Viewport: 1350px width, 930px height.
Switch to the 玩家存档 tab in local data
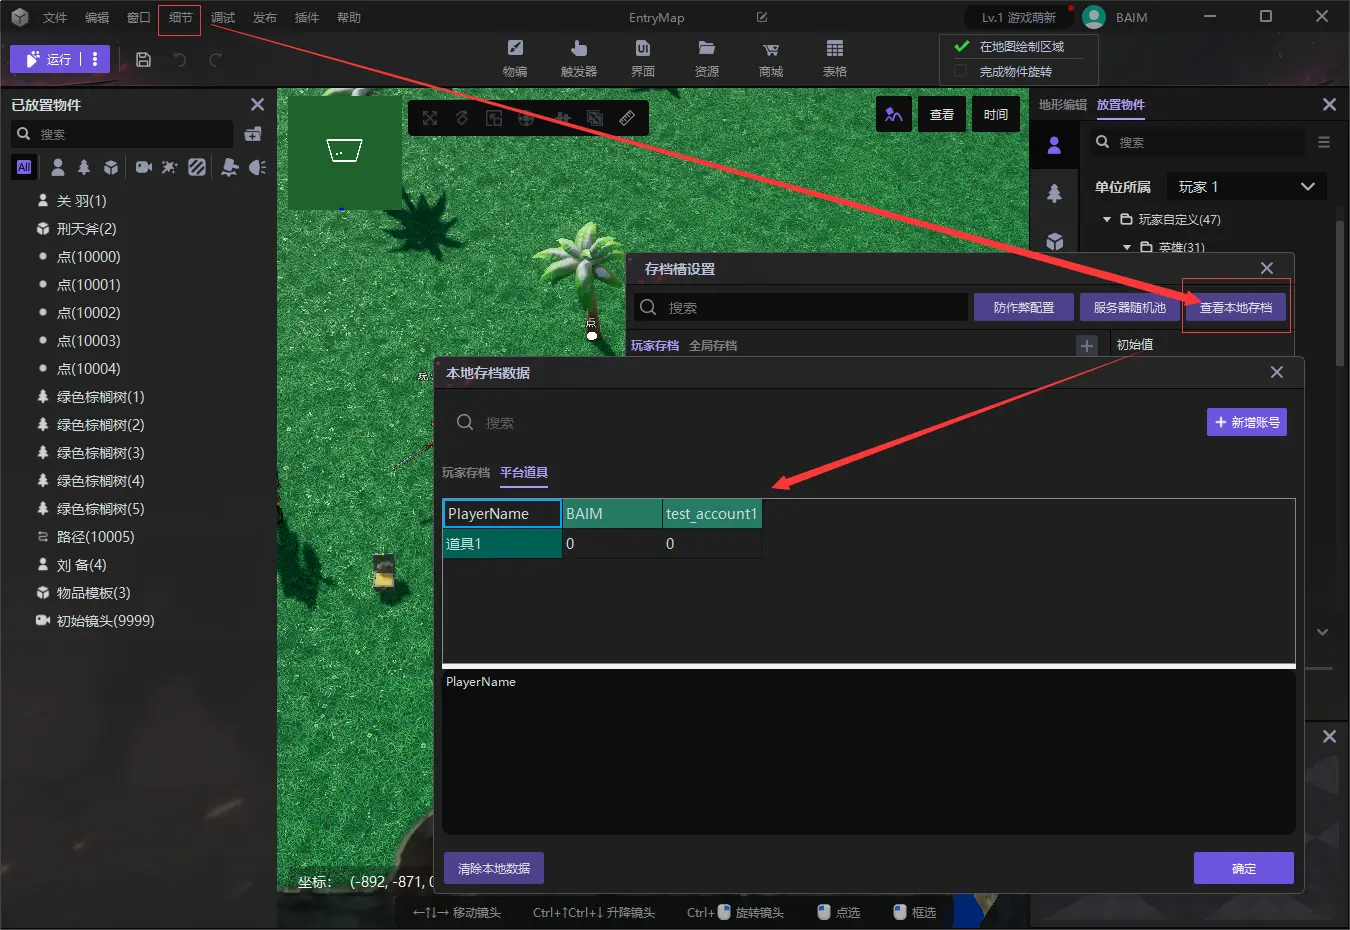(x=466, y=472)
